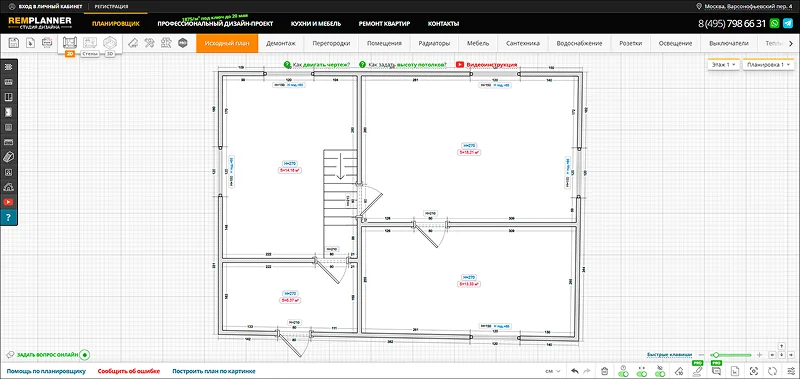Switch to the 3D view
This screenshot has height=379, width=800.
(x=110, y=43)
